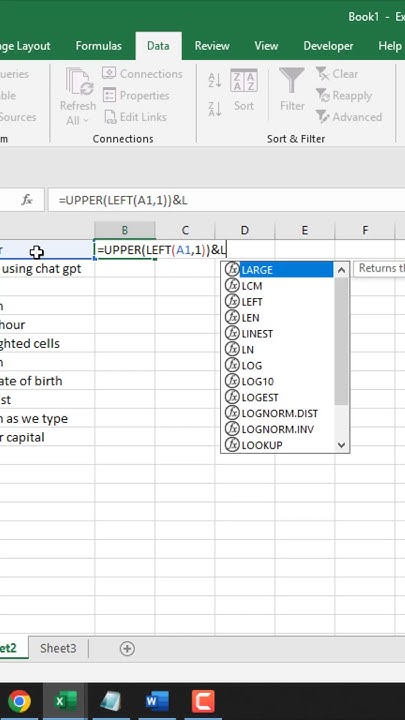Image resolution: width=405 pixels, height=720 pixels.
Task: Click the function list scrollbar thumb
Action: tap(341, 341)
